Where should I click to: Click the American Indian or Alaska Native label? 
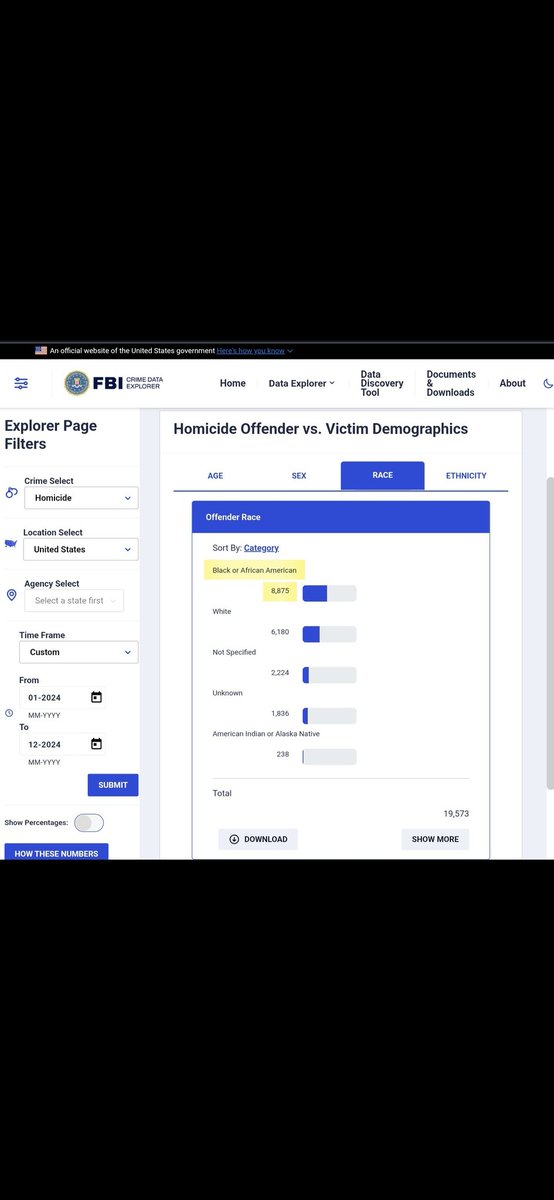pyautogui.click(x=266, y=734)
